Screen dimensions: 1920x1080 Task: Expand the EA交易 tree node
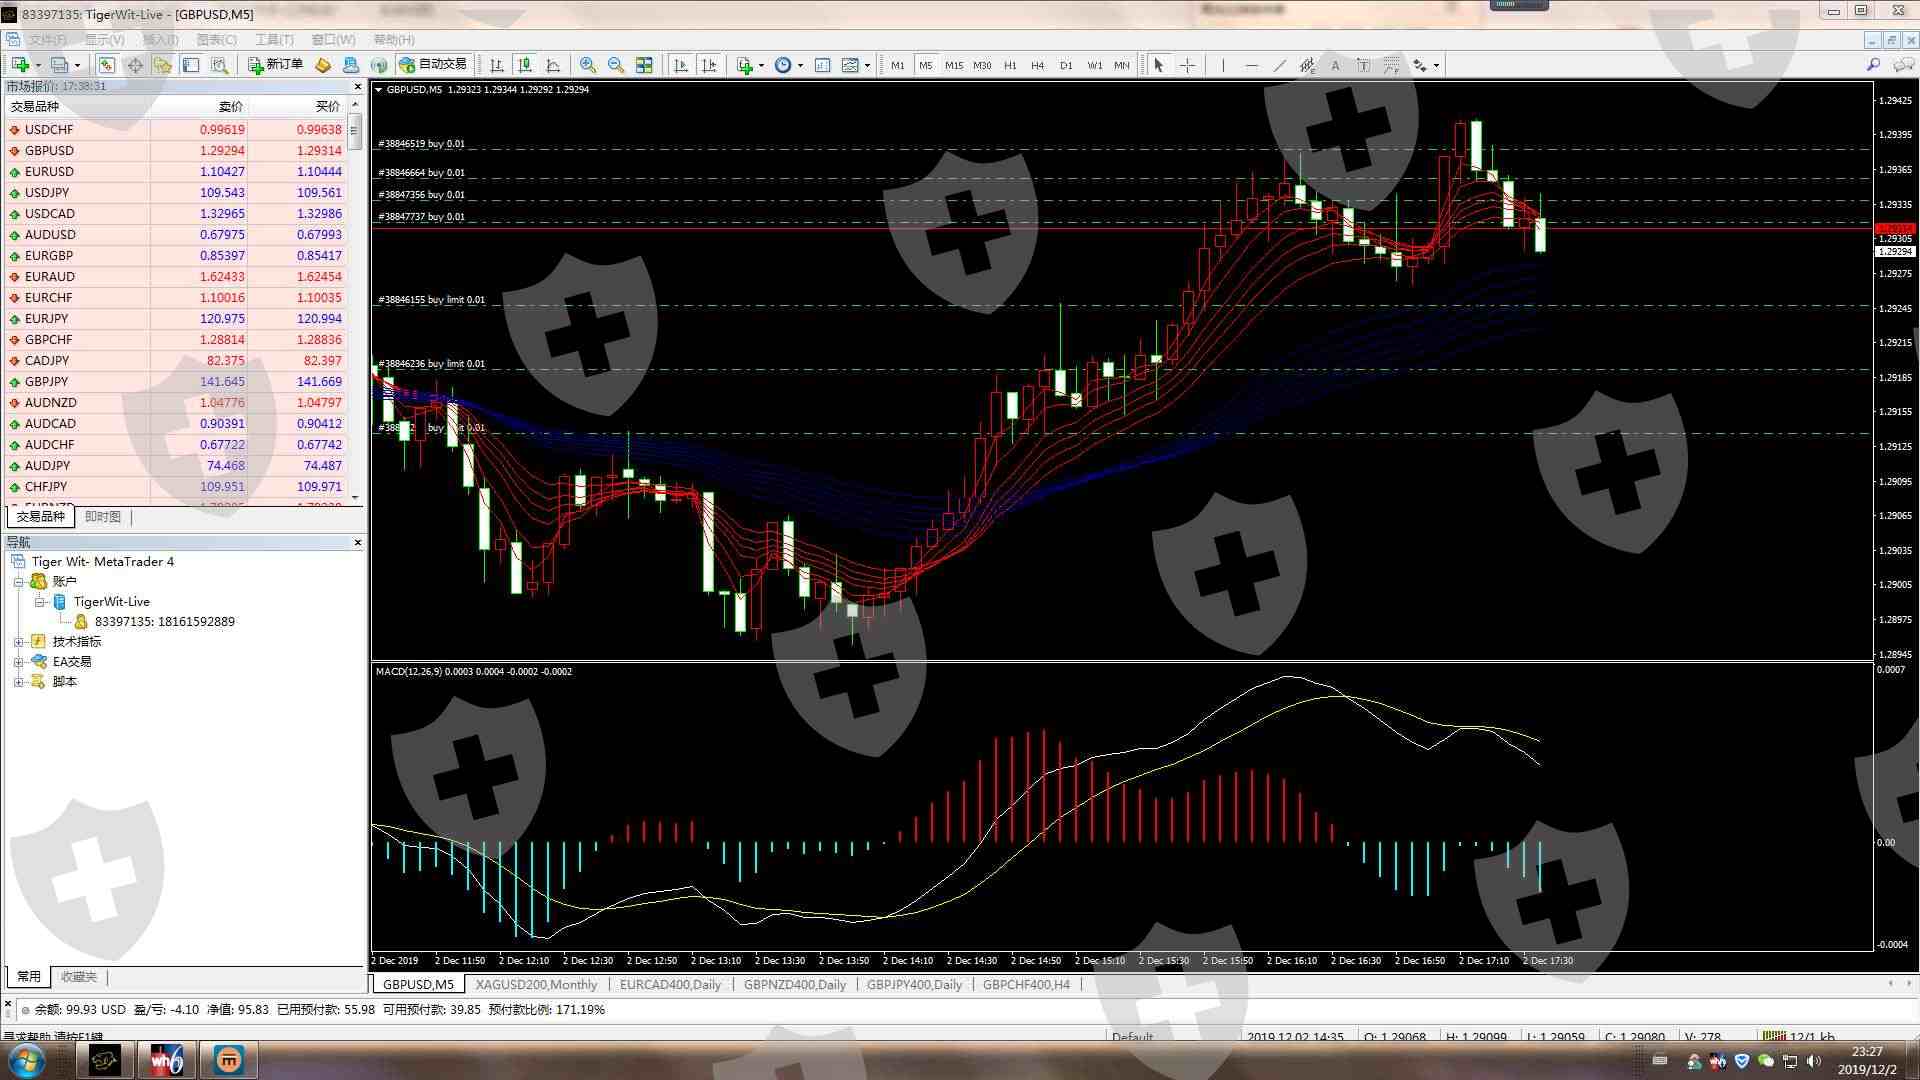click(x=18, y=662)
